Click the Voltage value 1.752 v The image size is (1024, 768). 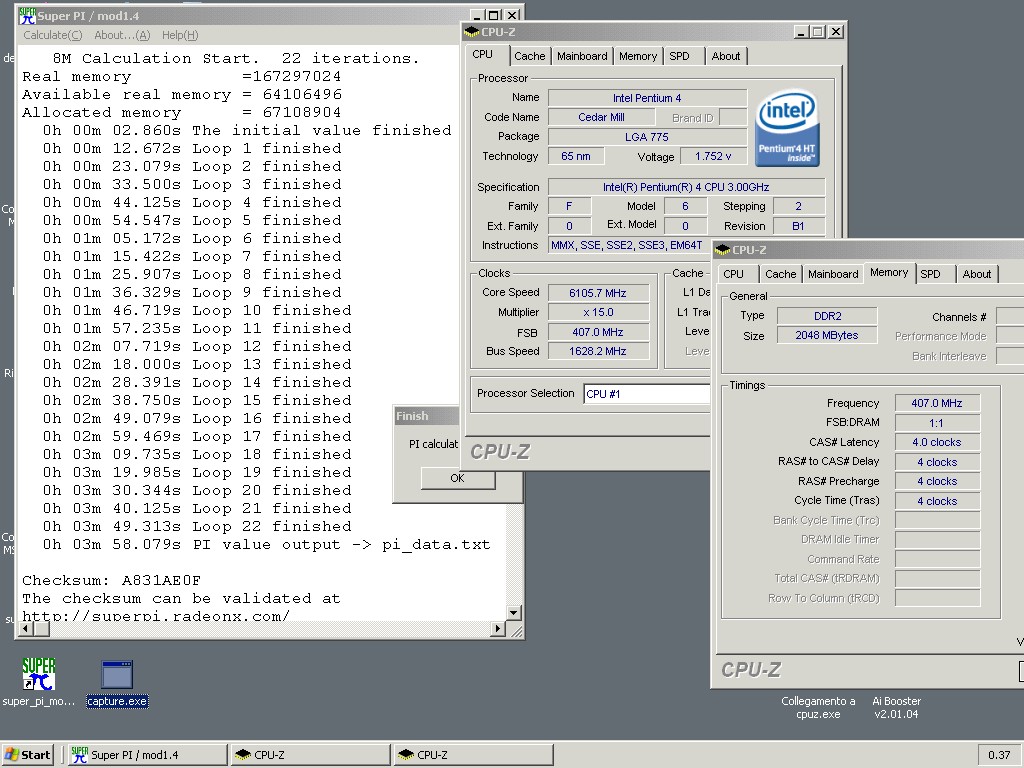point(713,156)
